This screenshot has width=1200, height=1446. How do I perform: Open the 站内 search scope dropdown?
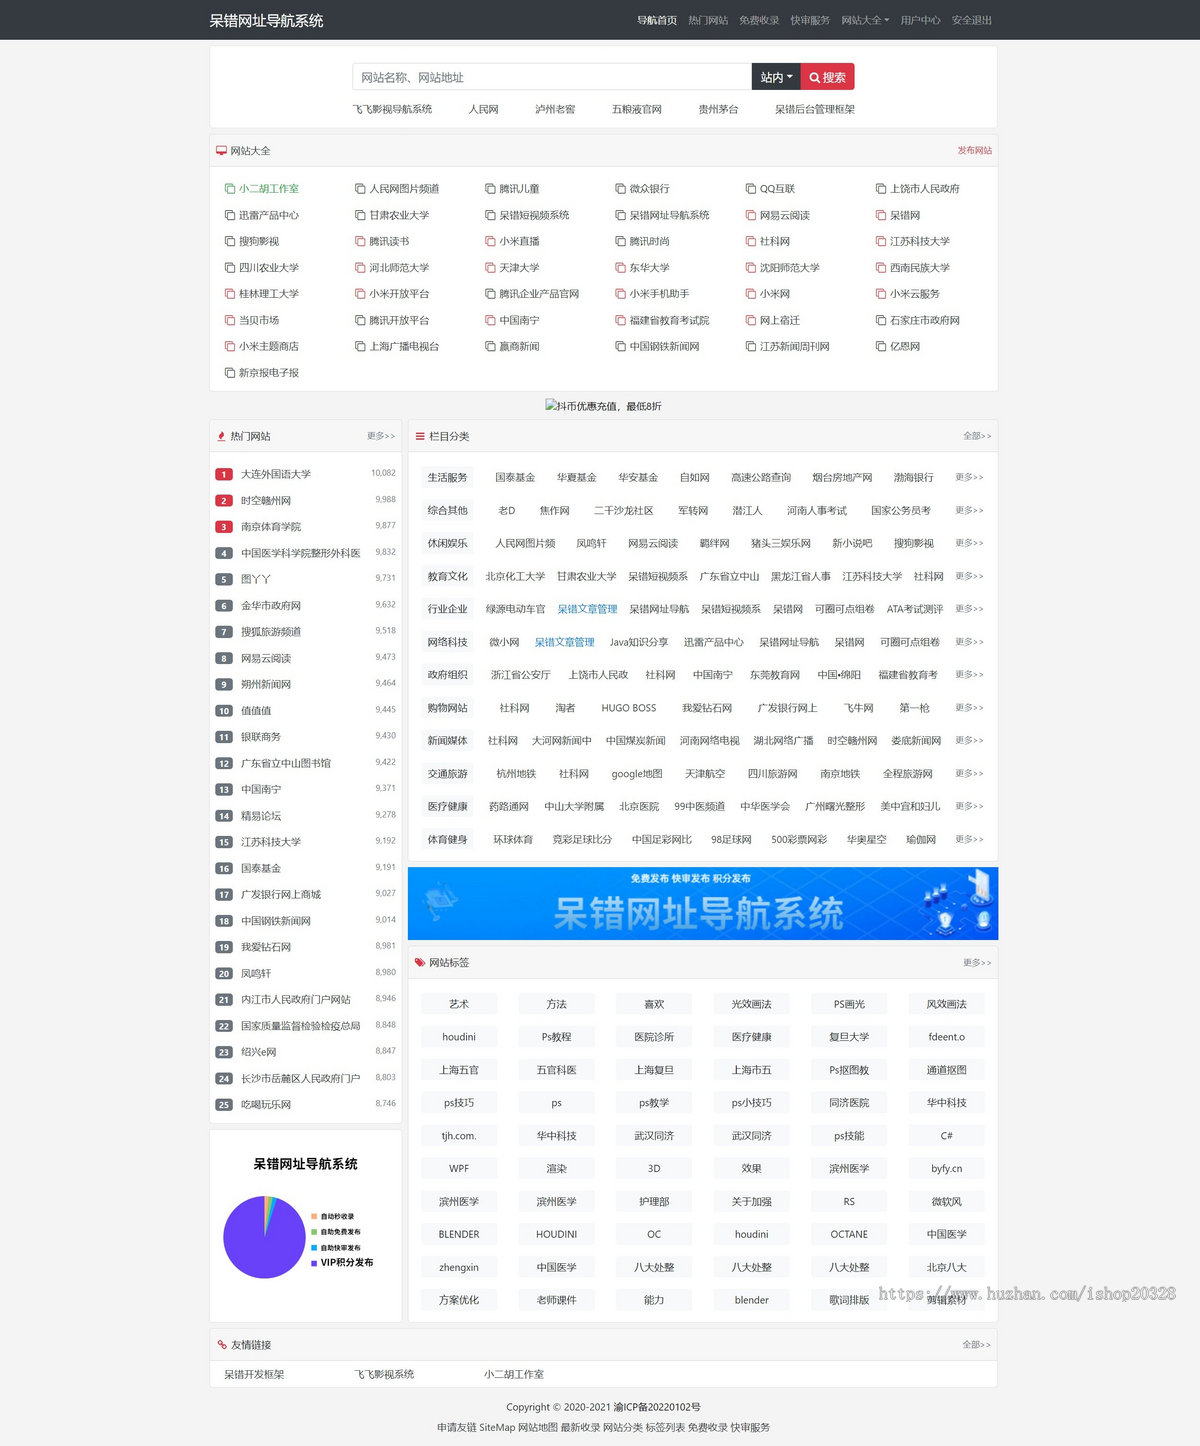[x=776, y=77]
